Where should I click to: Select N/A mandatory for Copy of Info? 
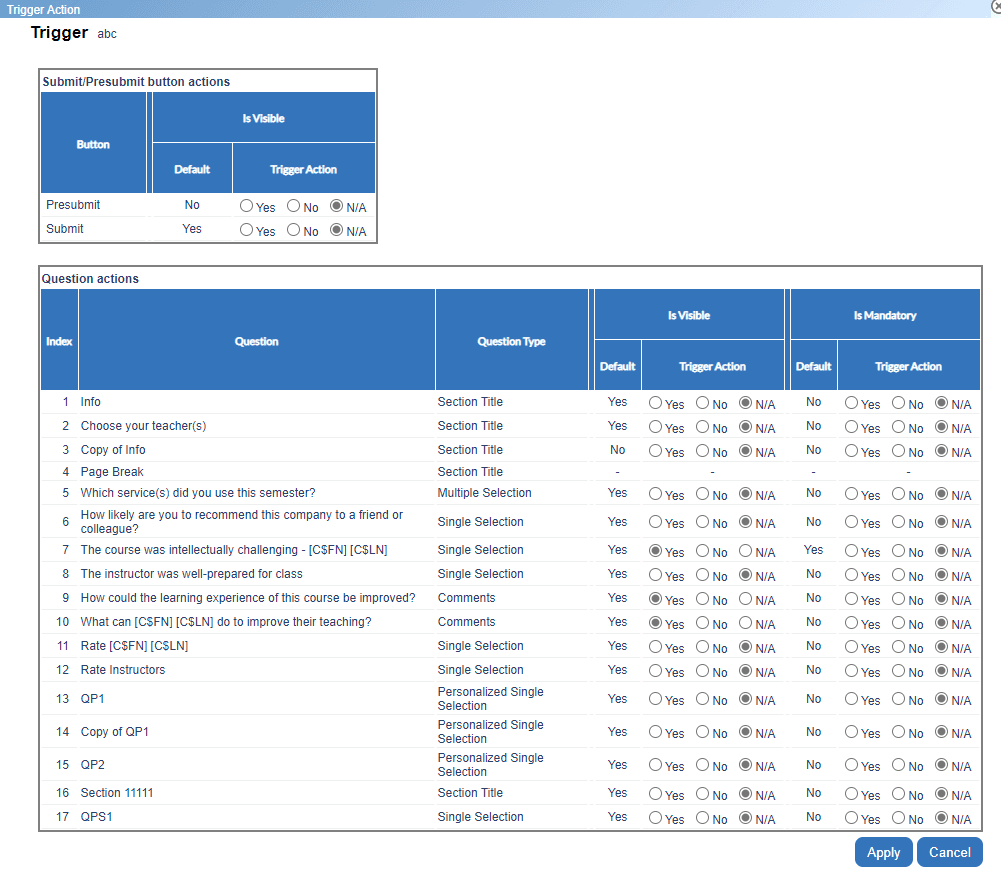click(942, 451)
